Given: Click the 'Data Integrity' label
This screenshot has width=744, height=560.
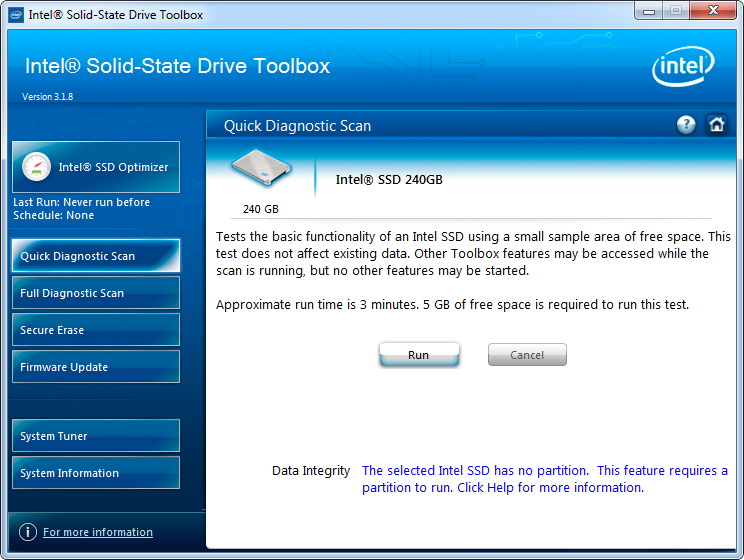Looking at the screenshot, I should coord(311,471).
